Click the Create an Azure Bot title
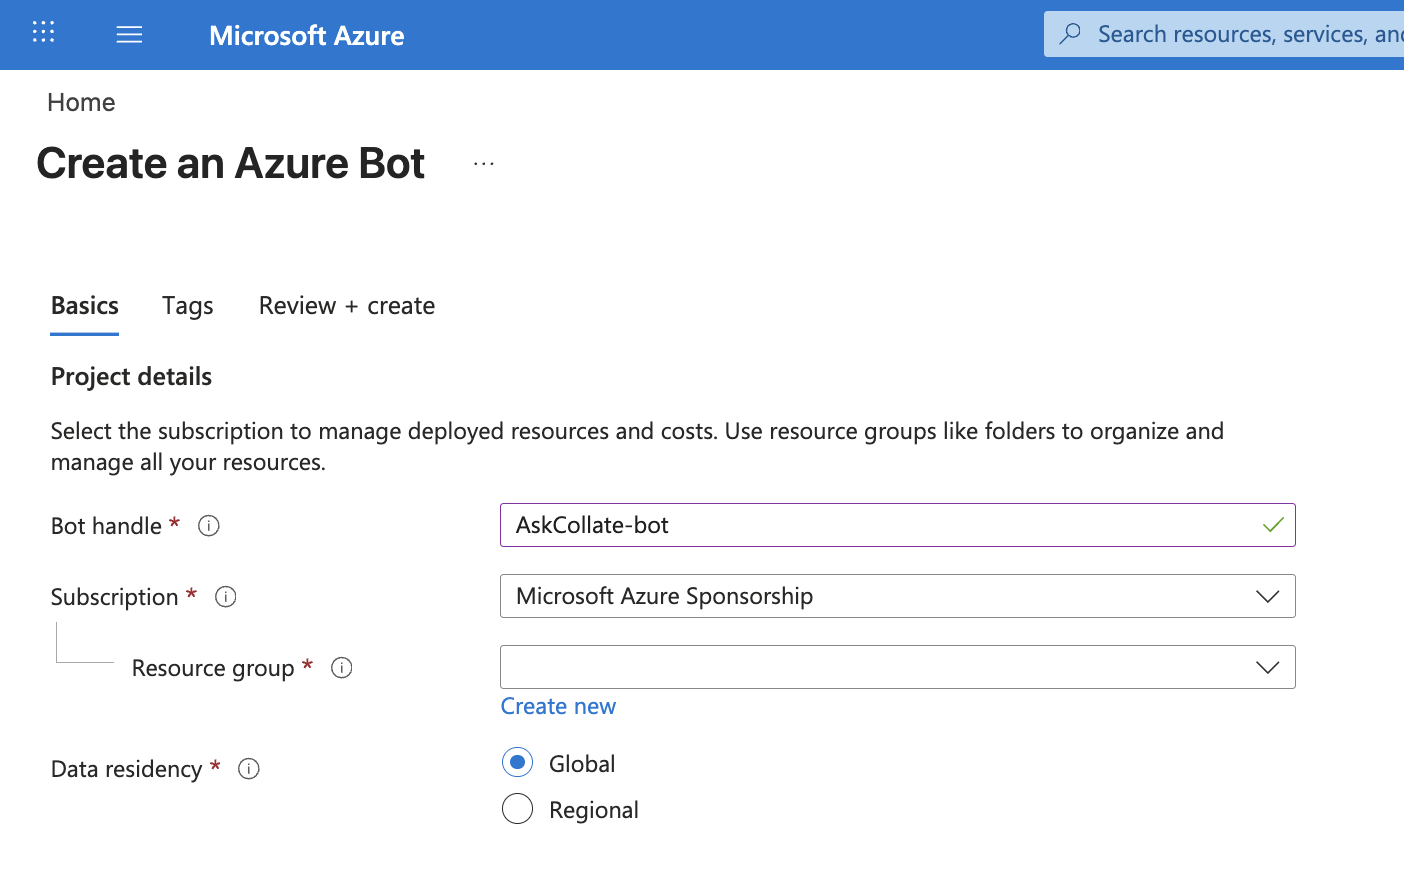 (231, 163)
